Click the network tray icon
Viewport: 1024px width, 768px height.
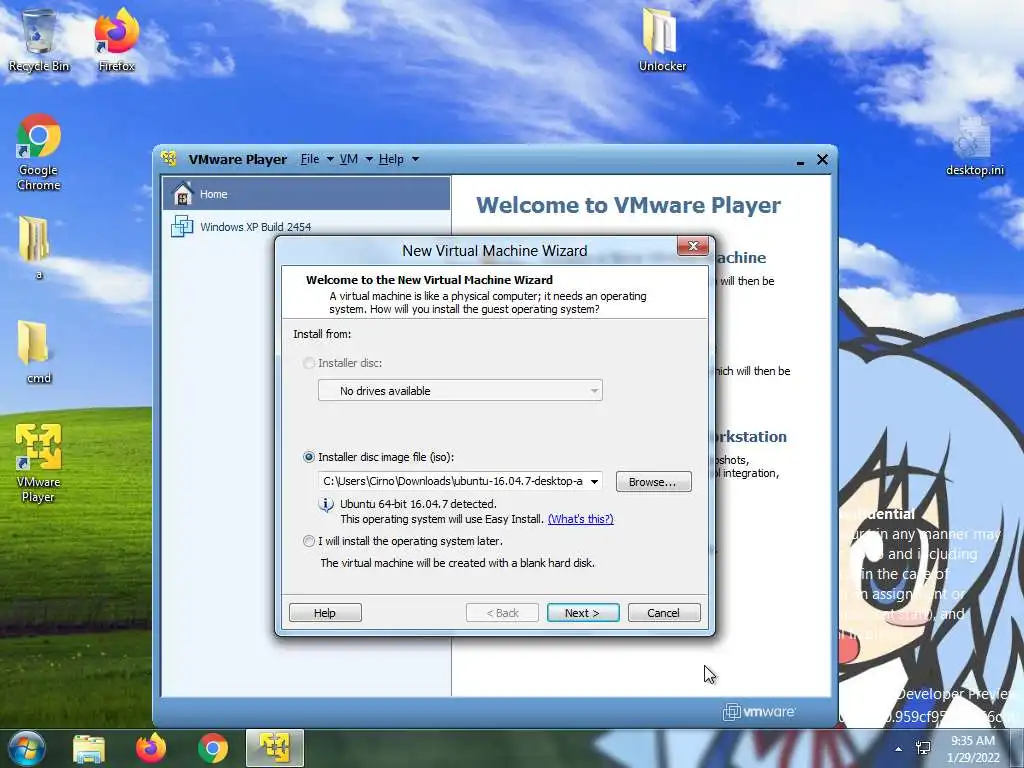(x=923, y=748)
